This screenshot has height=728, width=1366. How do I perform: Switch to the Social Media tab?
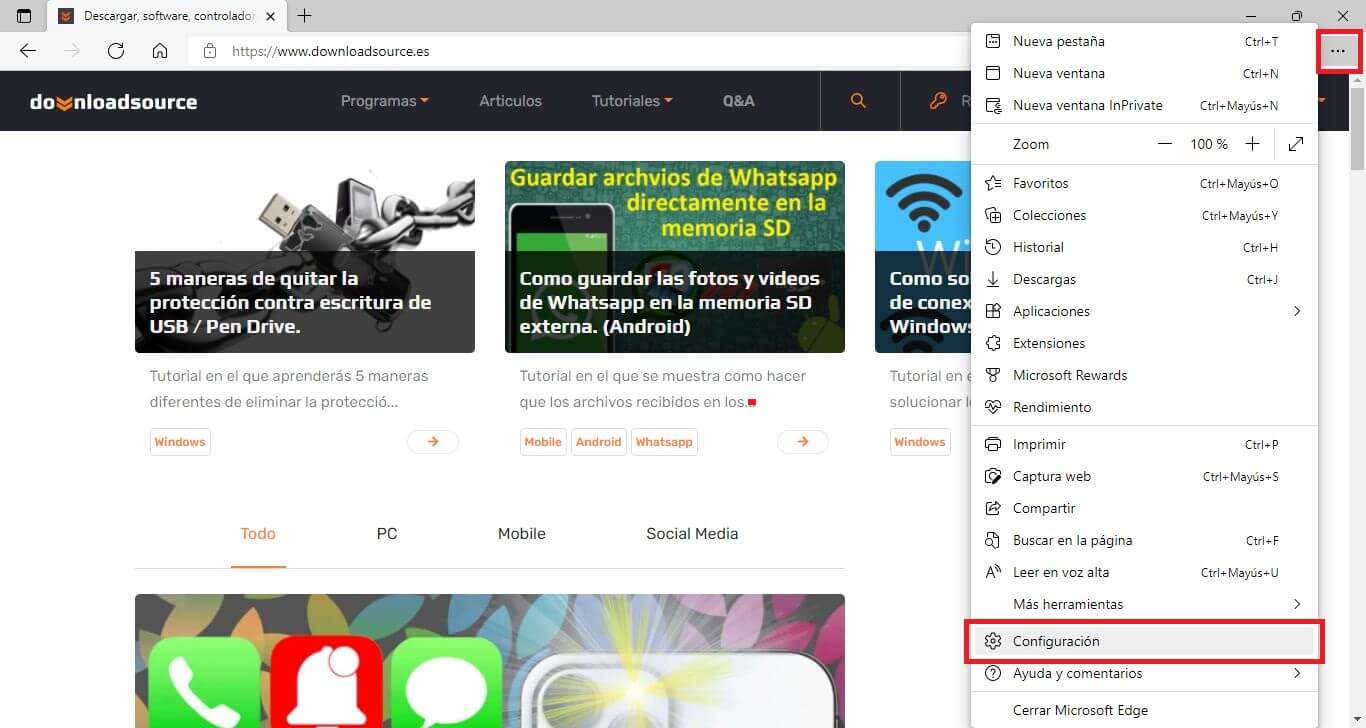692,534
